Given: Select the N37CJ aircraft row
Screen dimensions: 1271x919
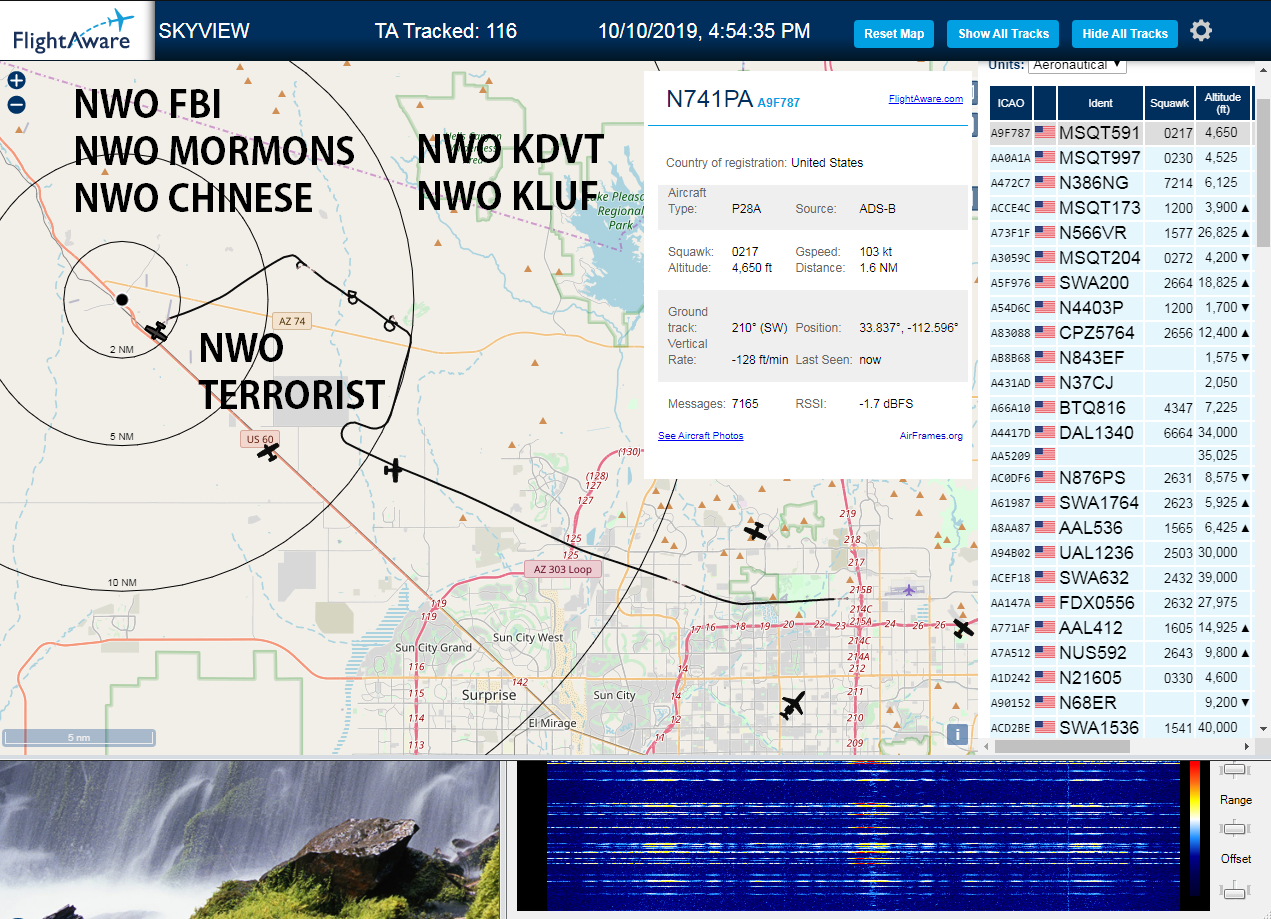Looking at the screenshot, I should [1120, 382].
